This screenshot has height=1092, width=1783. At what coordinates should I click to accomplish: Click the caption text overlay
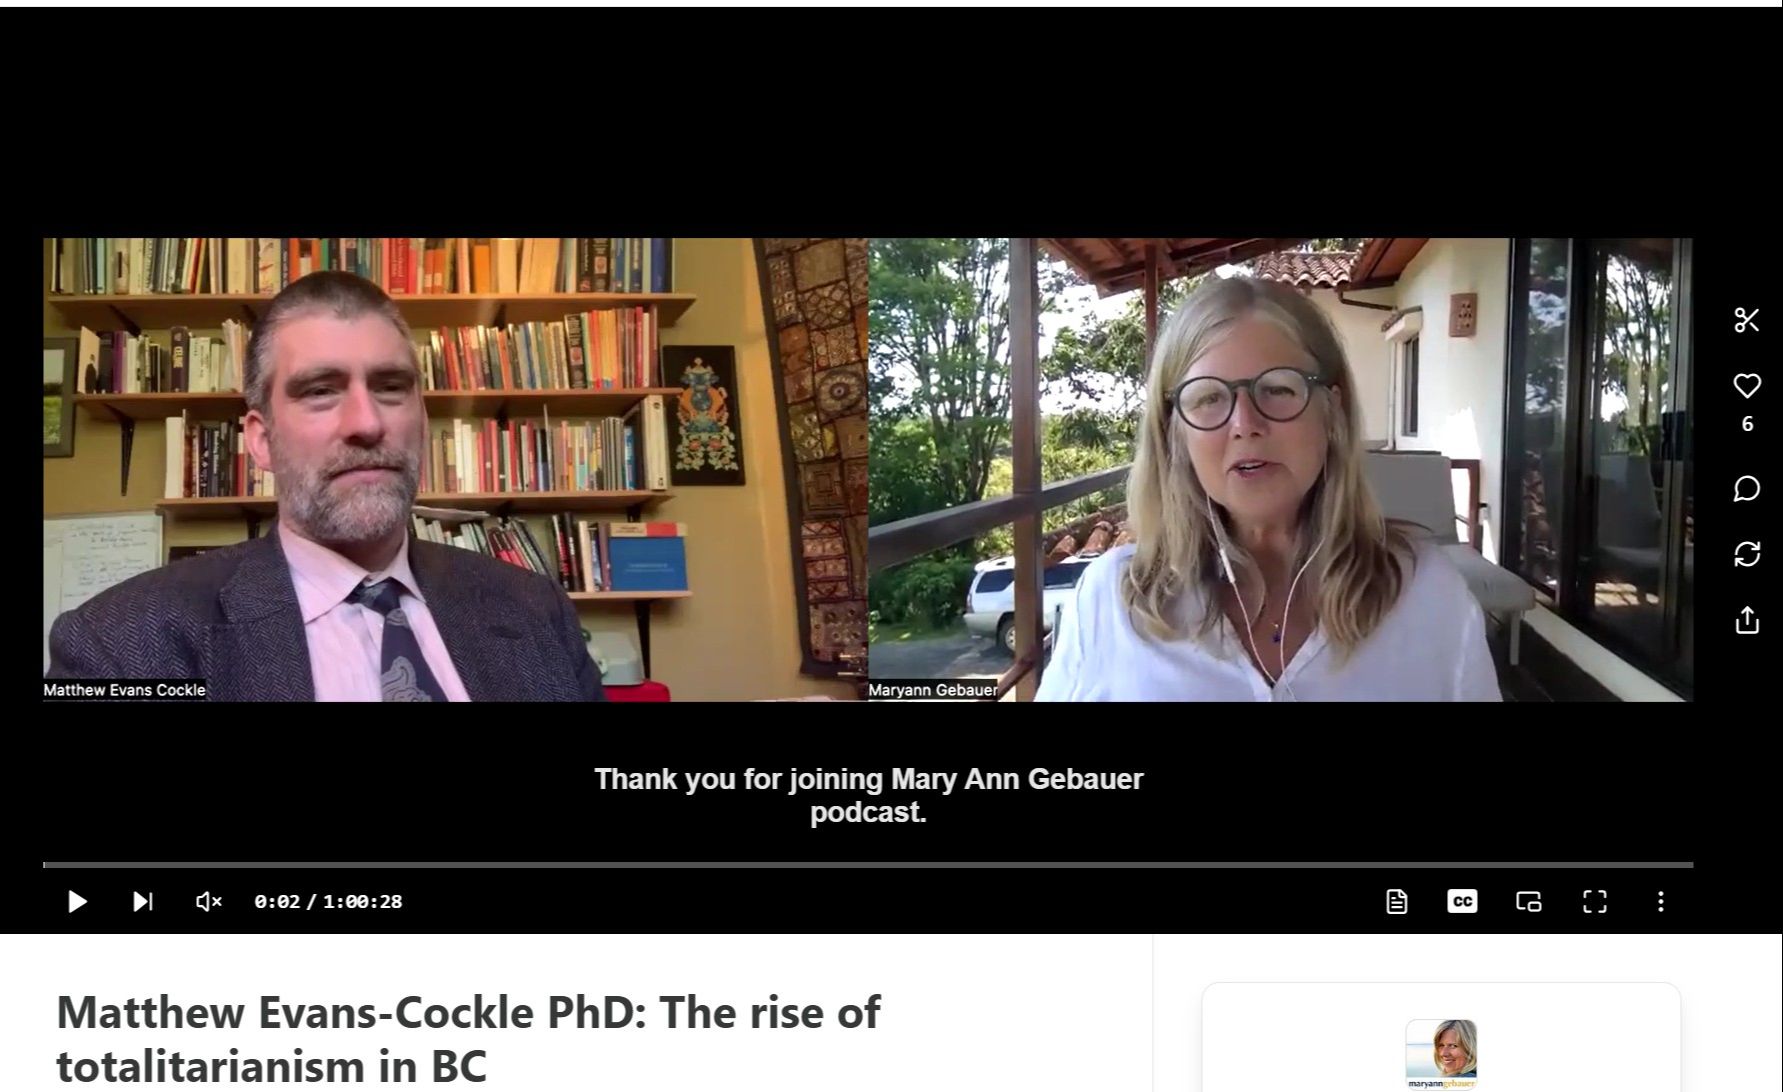(868, 795)
